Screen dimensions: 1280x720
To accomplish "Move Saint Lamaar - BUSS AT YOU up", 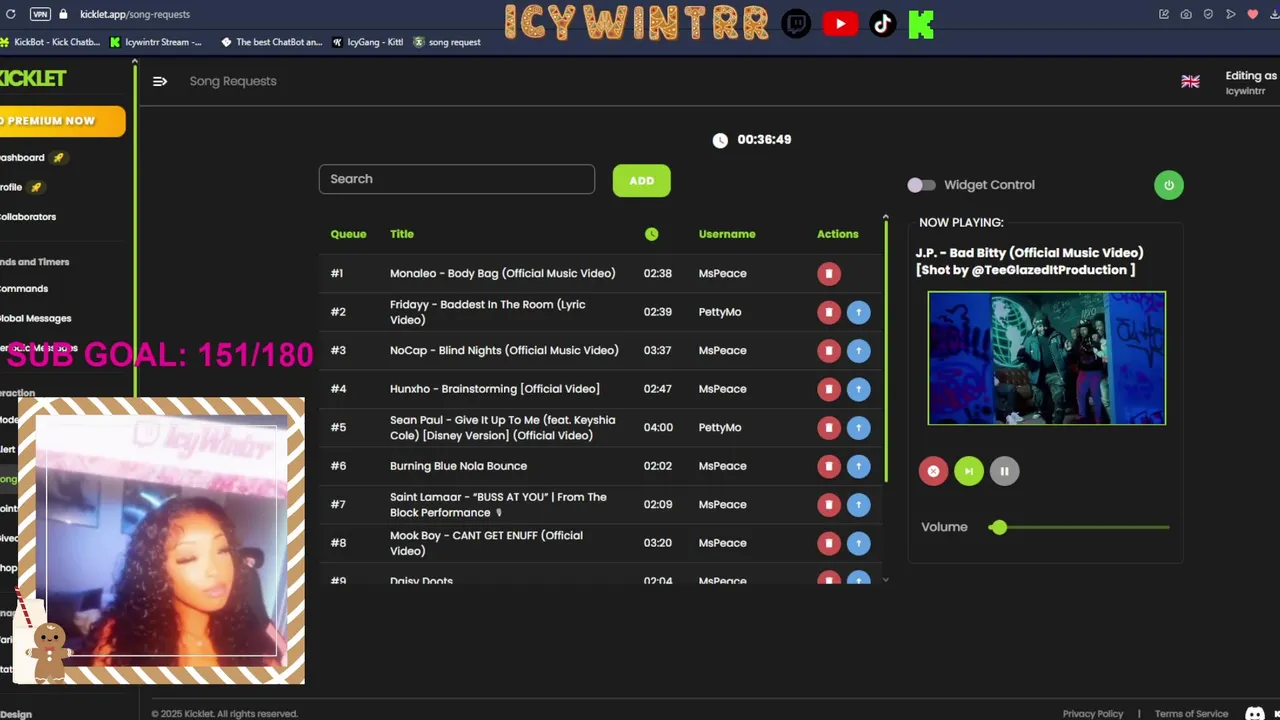I will pos(859,504).
